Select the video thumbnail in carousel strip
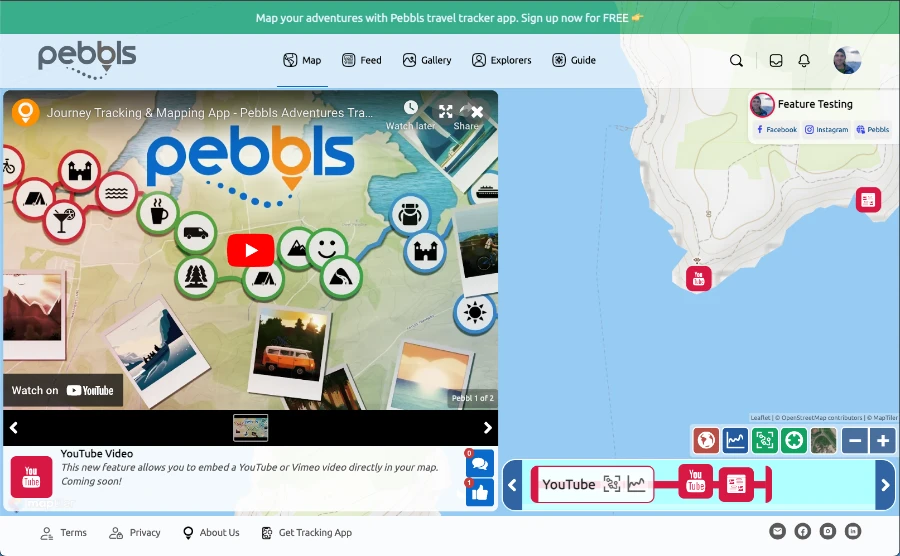The width and height of the screenshot is (900, 556). point(250,427)
